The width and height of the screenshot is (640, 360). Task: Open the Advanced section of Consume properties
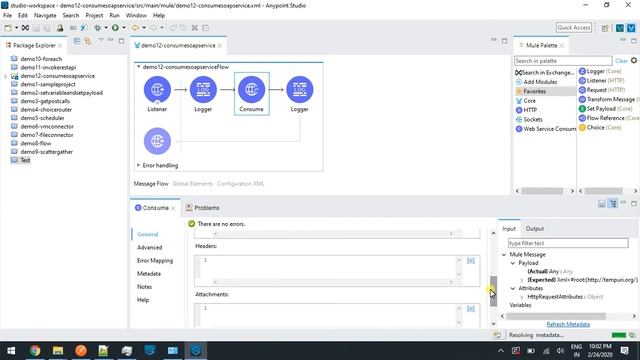coord(149,247)
